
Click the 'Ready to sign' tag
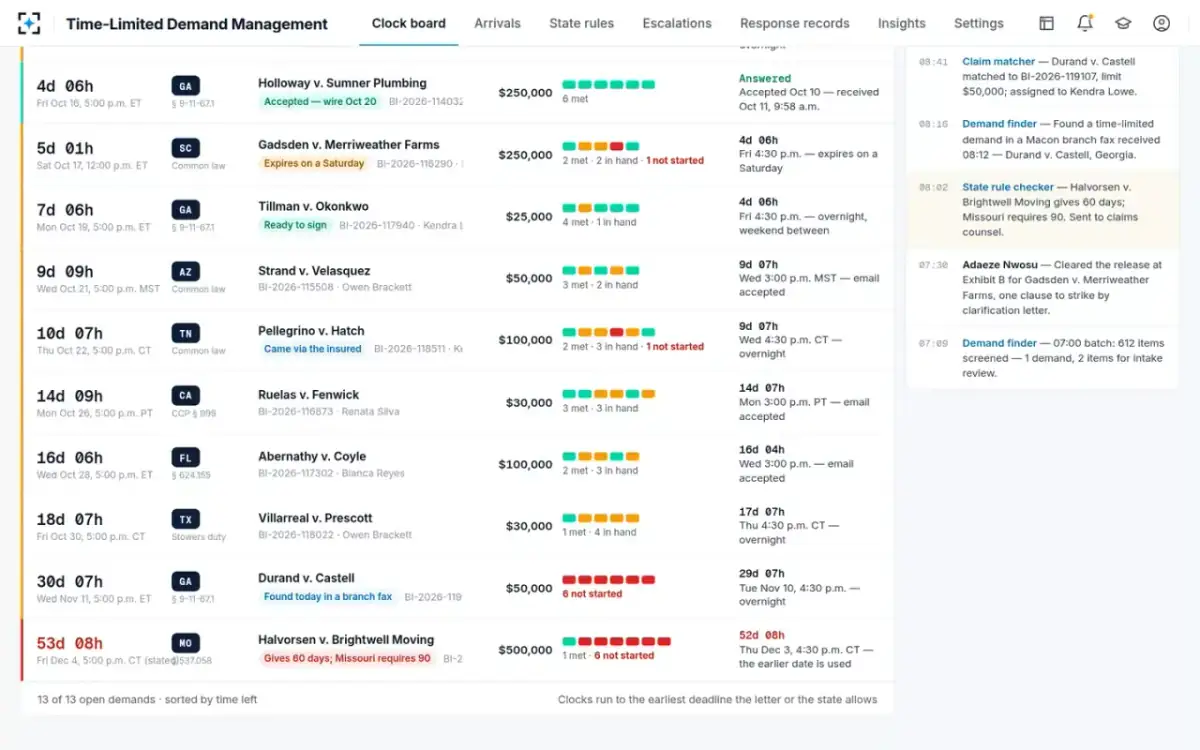pos(295,225)
